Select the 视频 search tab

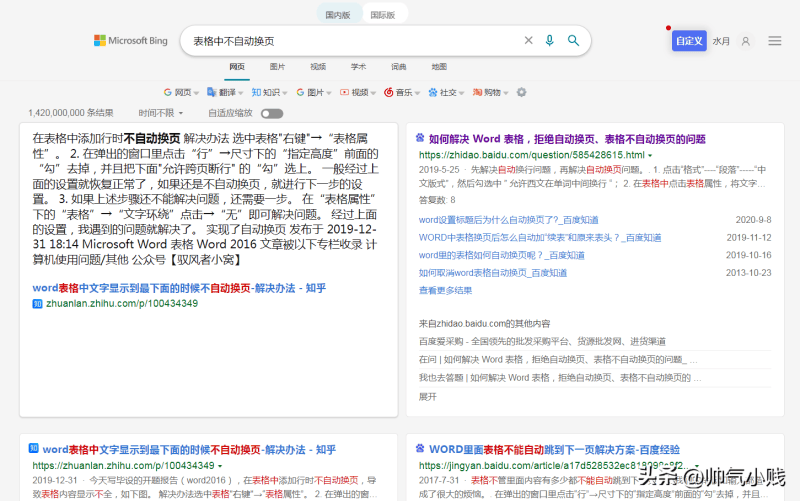click(318, 66)
